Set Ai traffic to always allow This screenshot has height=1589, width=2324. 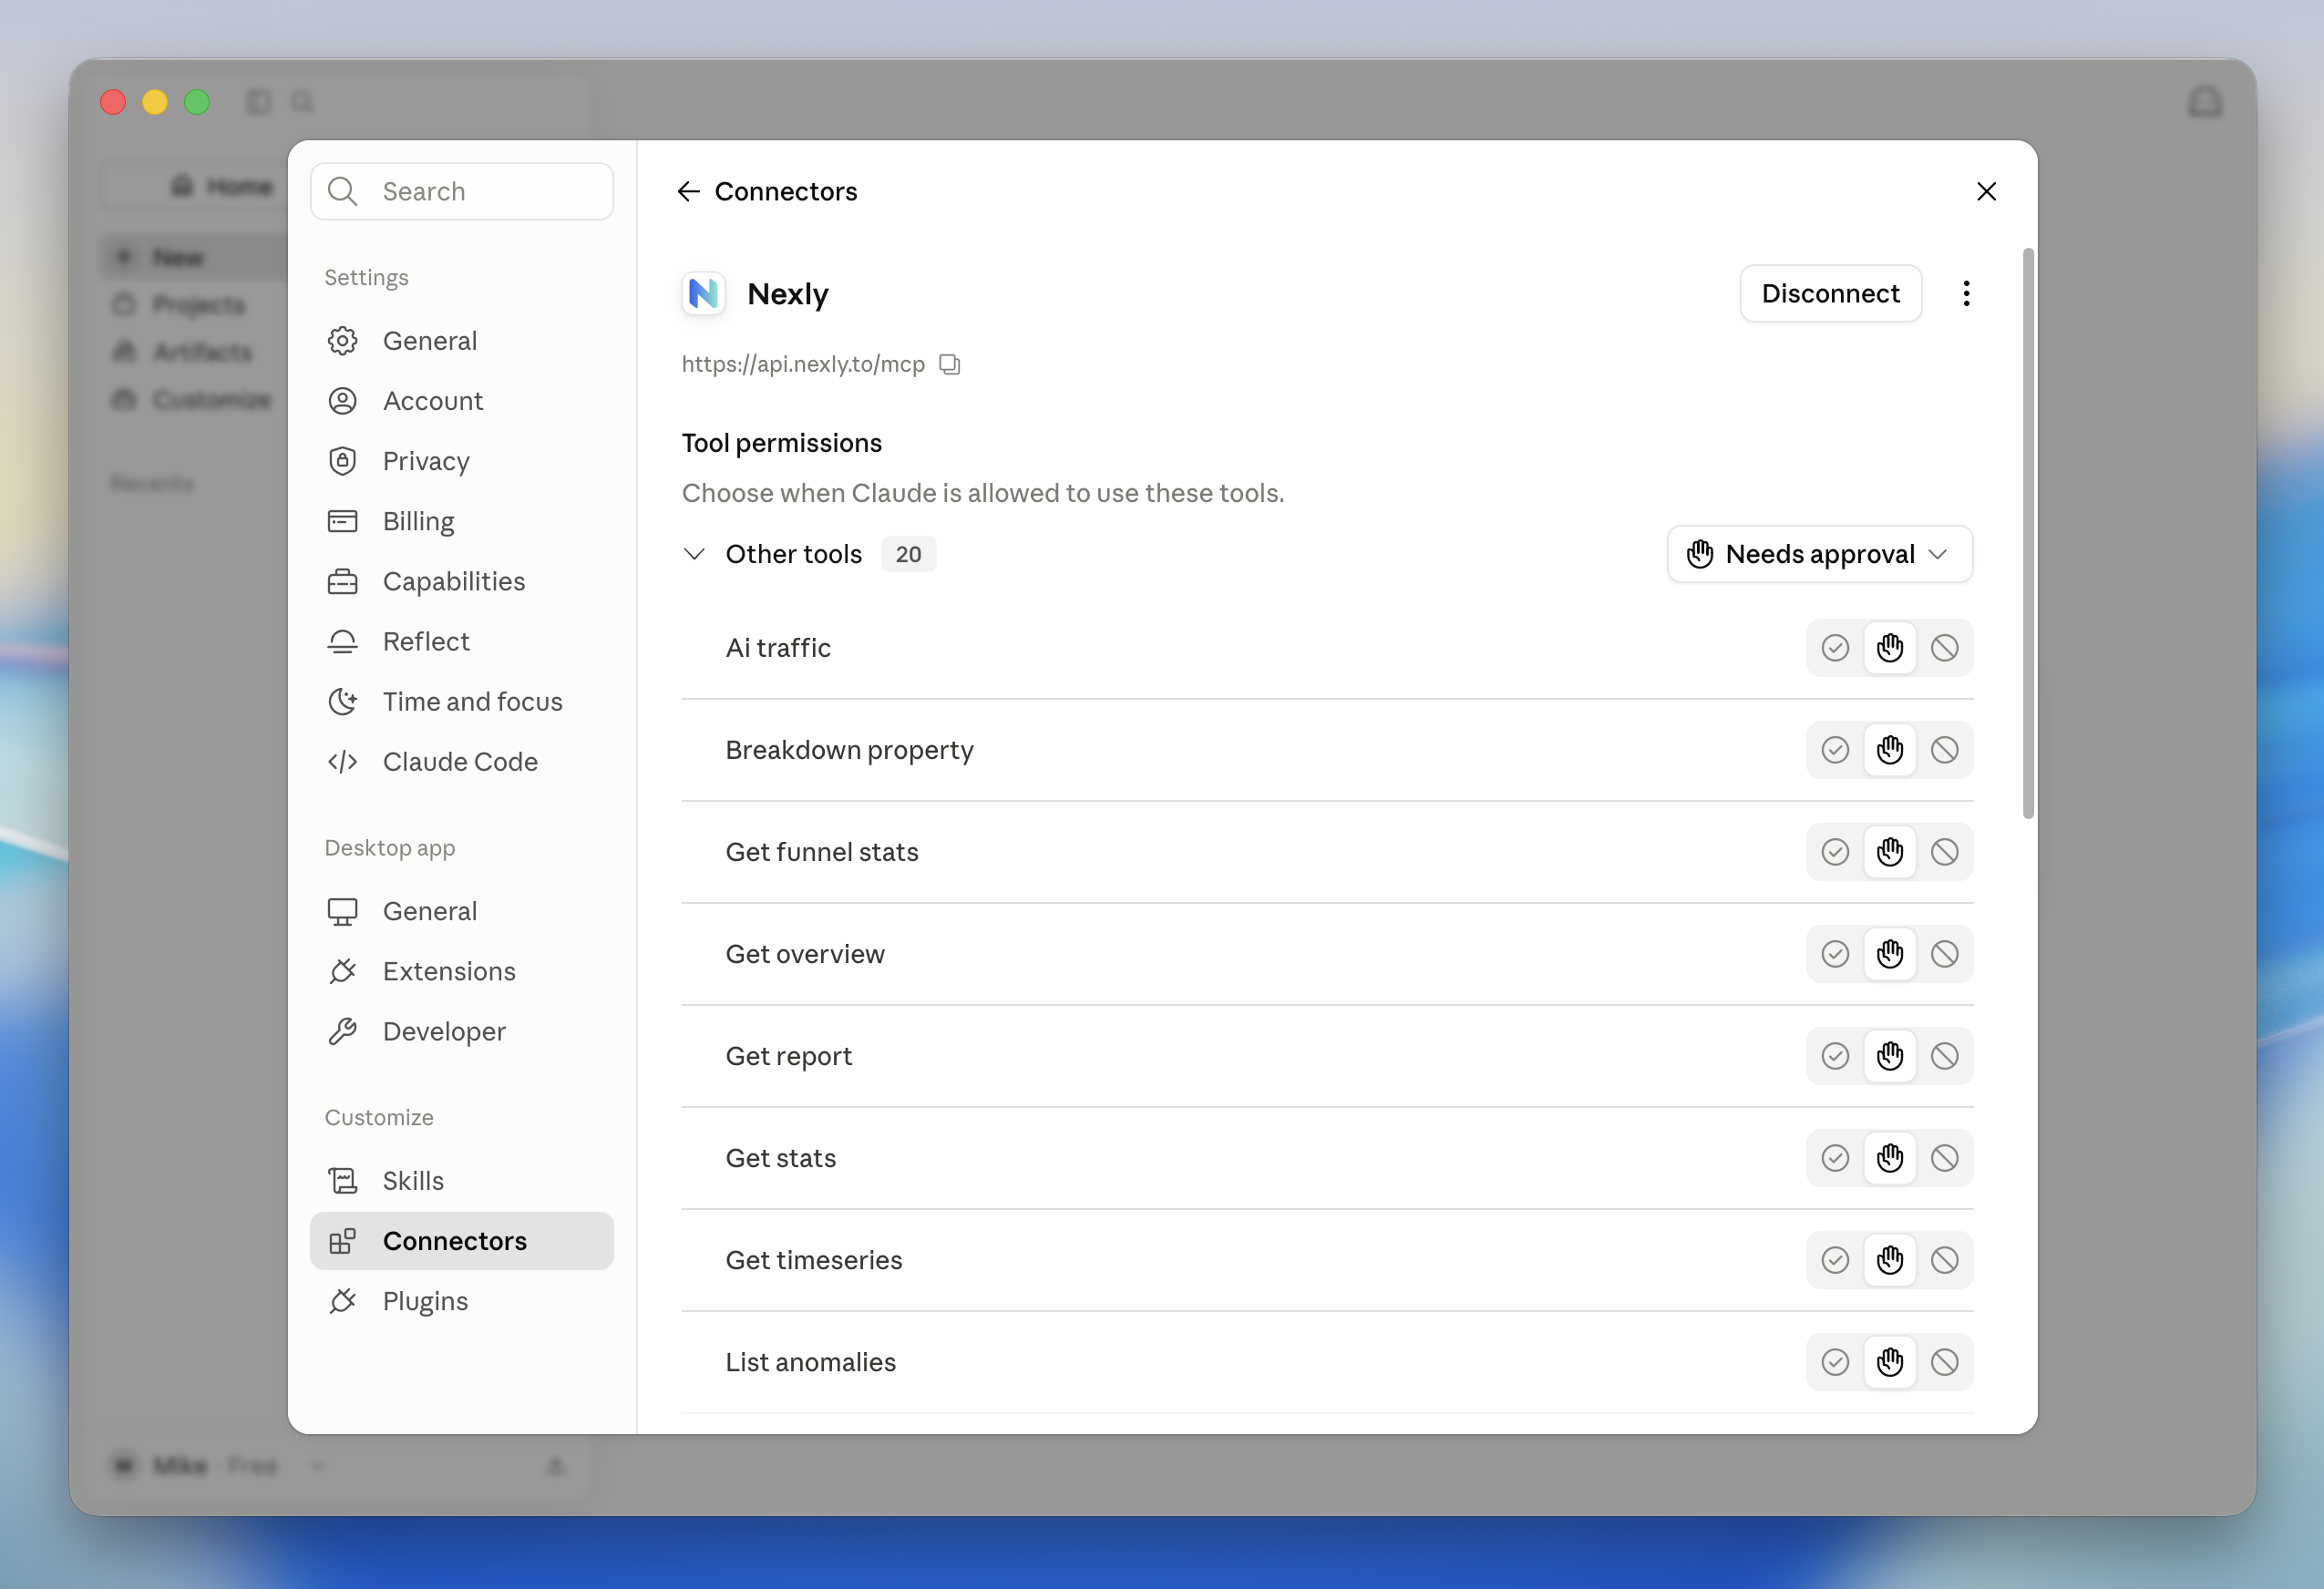tap(1835, 648)
